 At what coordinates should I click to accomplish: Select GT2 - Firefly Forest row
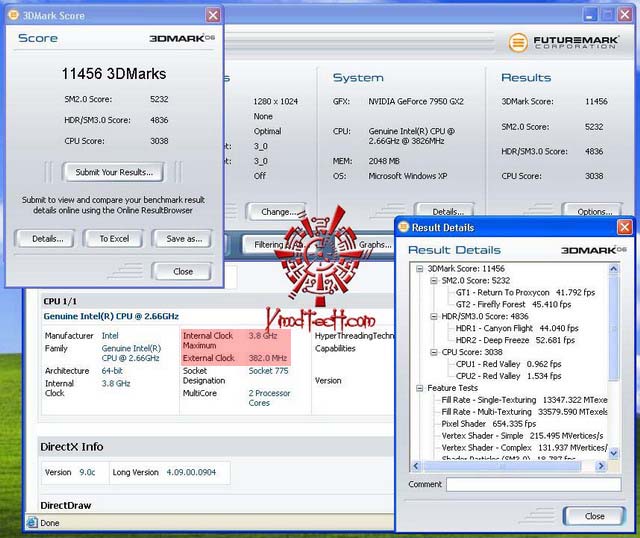click(513, 305)
